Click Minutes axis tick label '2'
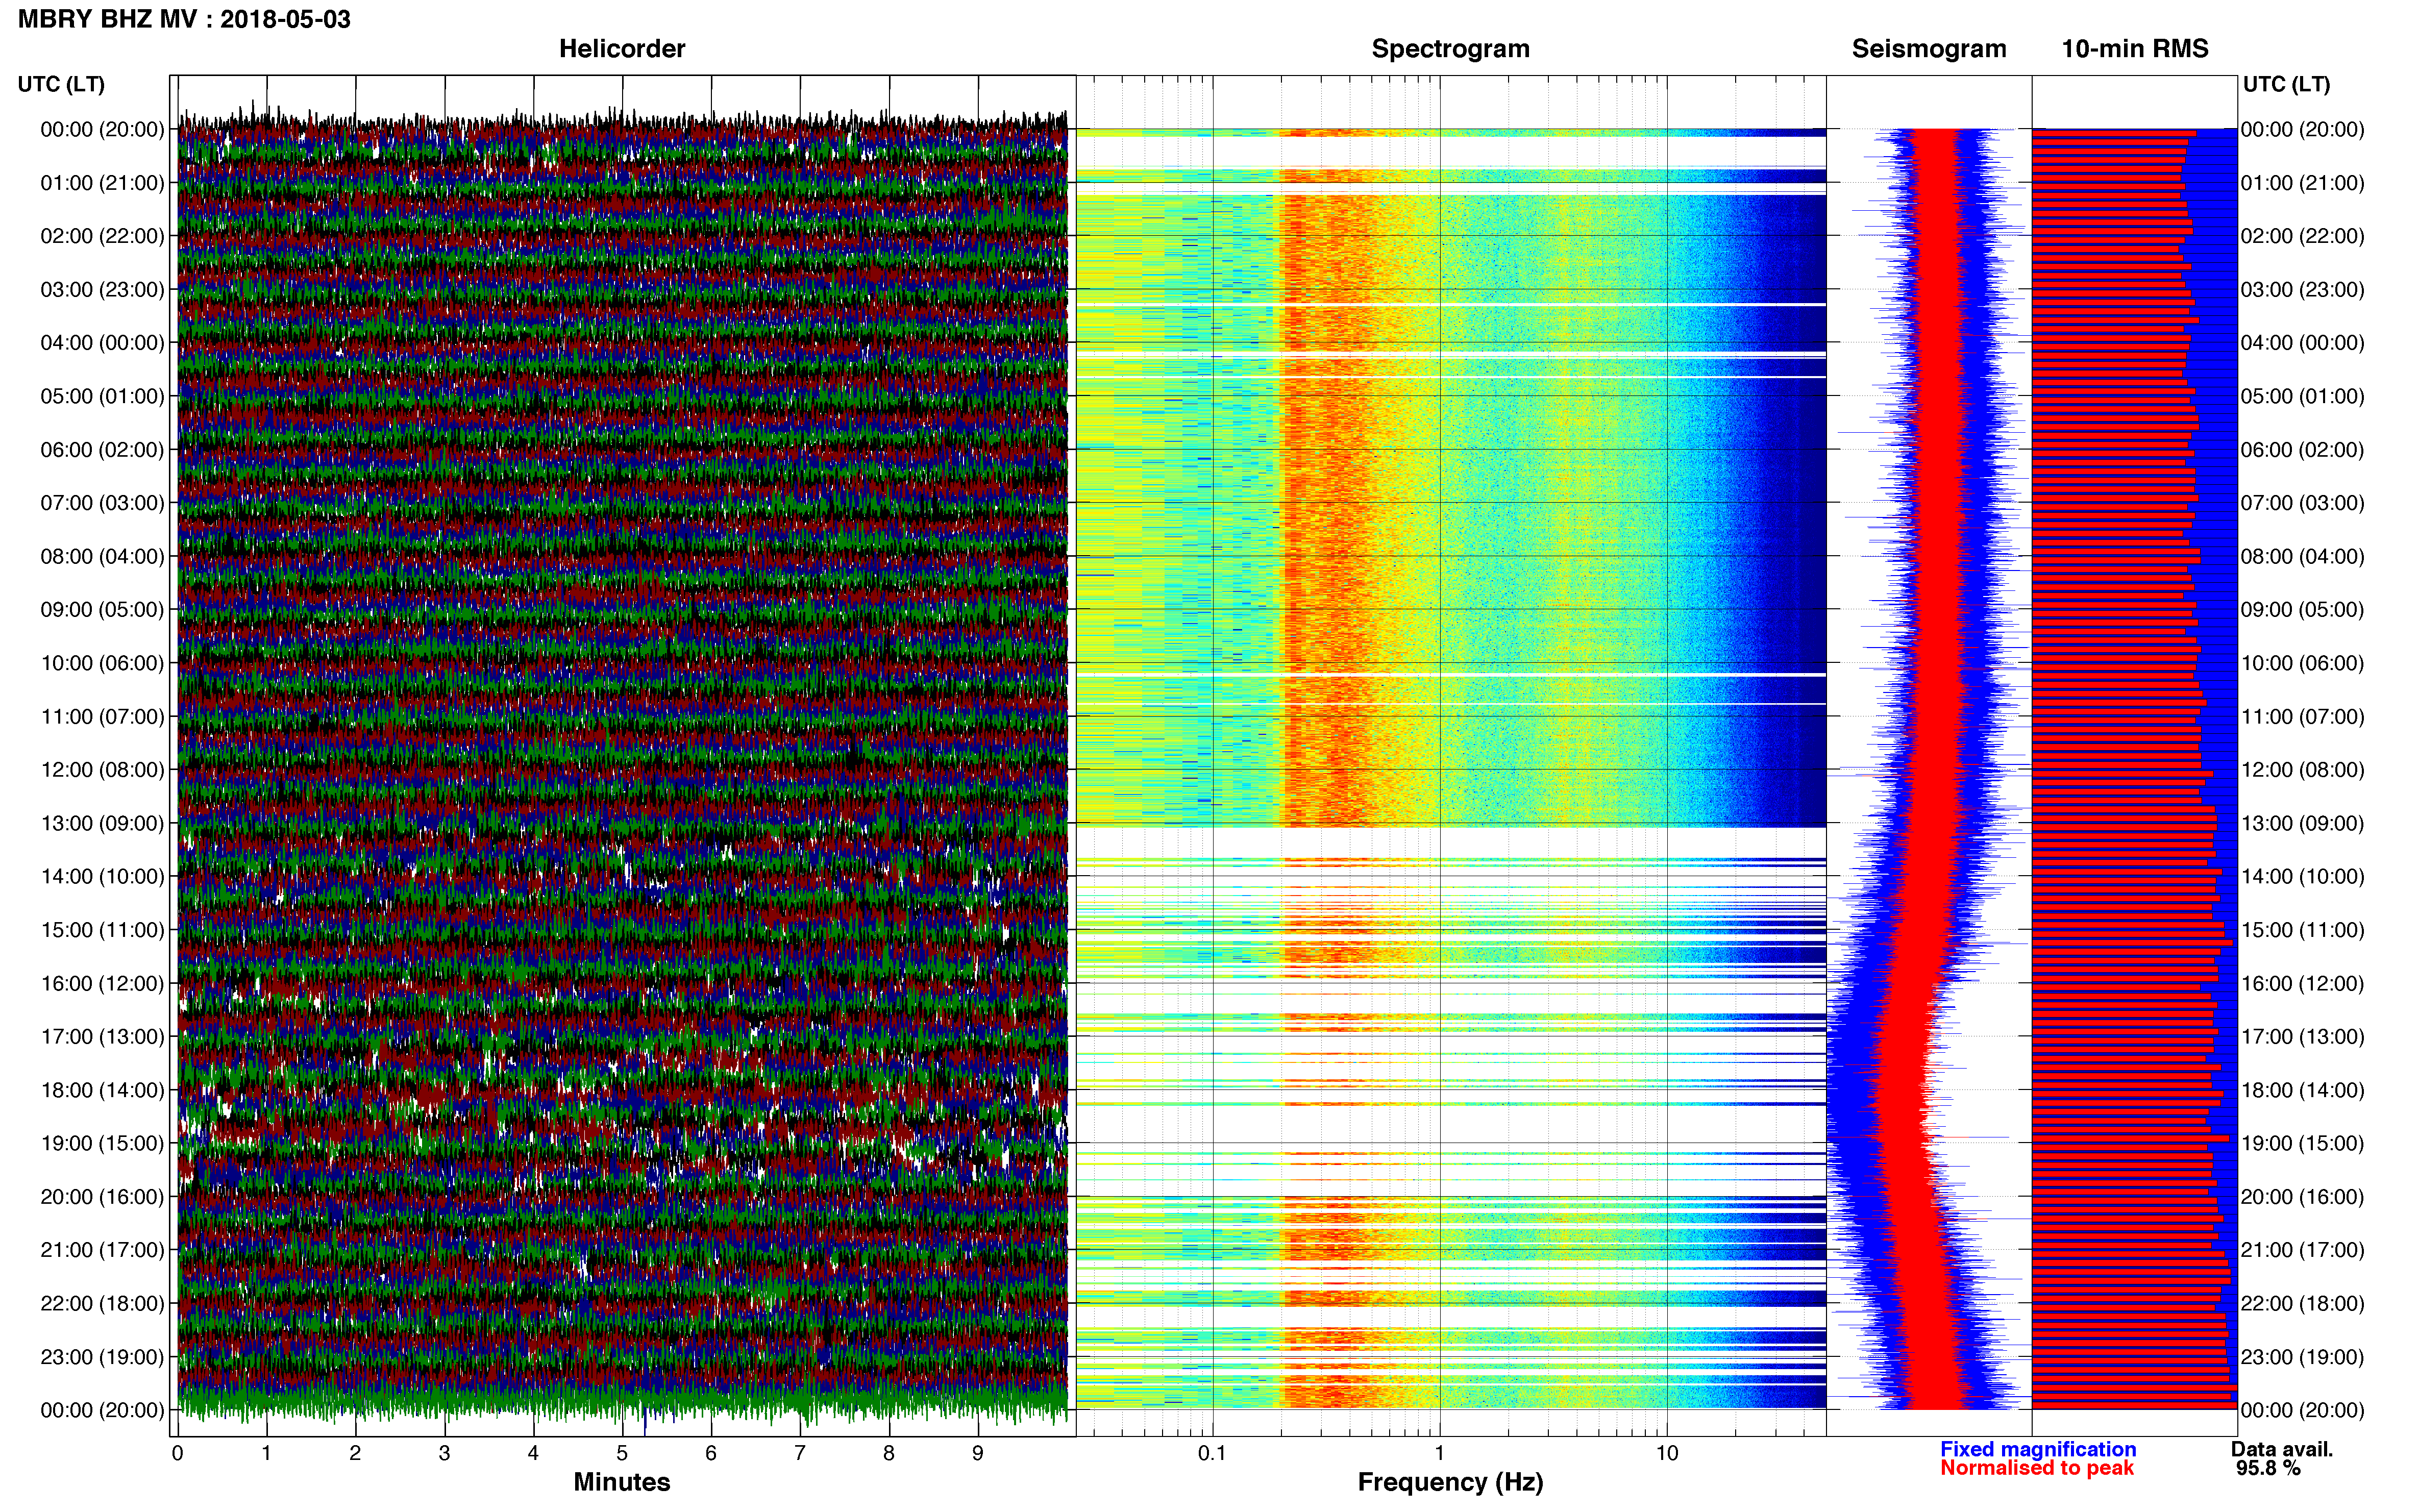 pos(355,1453)
